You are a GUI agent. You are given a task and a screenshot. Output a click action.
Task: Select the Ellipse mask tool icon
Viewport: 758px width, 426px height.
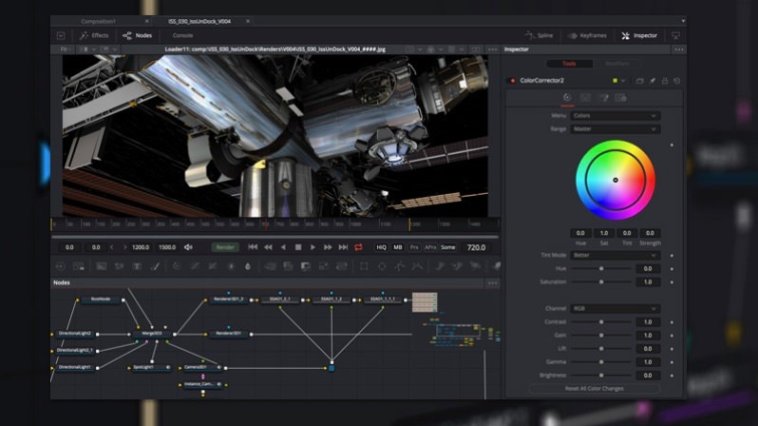(381, 266)
